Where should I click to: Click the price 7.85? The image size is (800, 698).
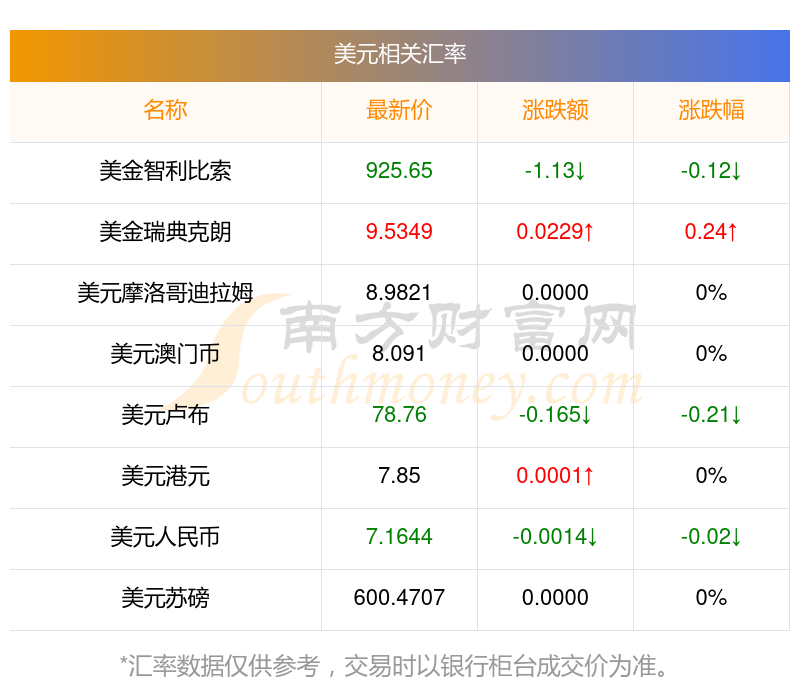click(399, 476)
